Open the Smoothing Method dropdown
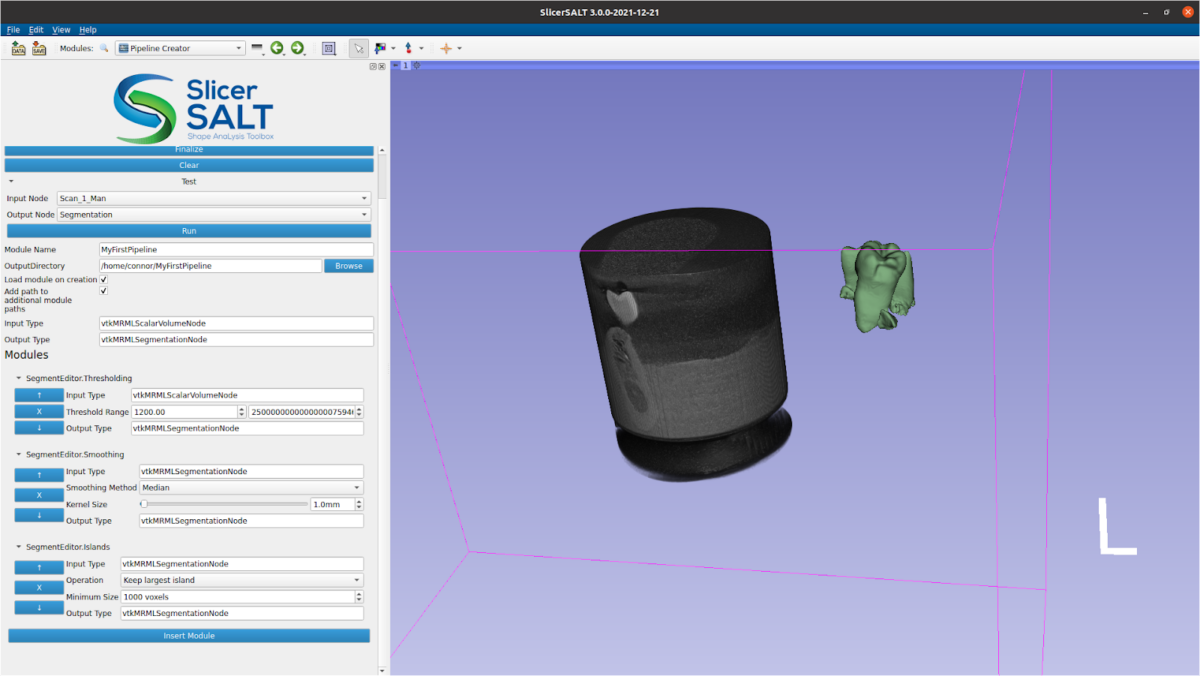This screenshot has height=676, width=1200. click(x=250, y=488)
